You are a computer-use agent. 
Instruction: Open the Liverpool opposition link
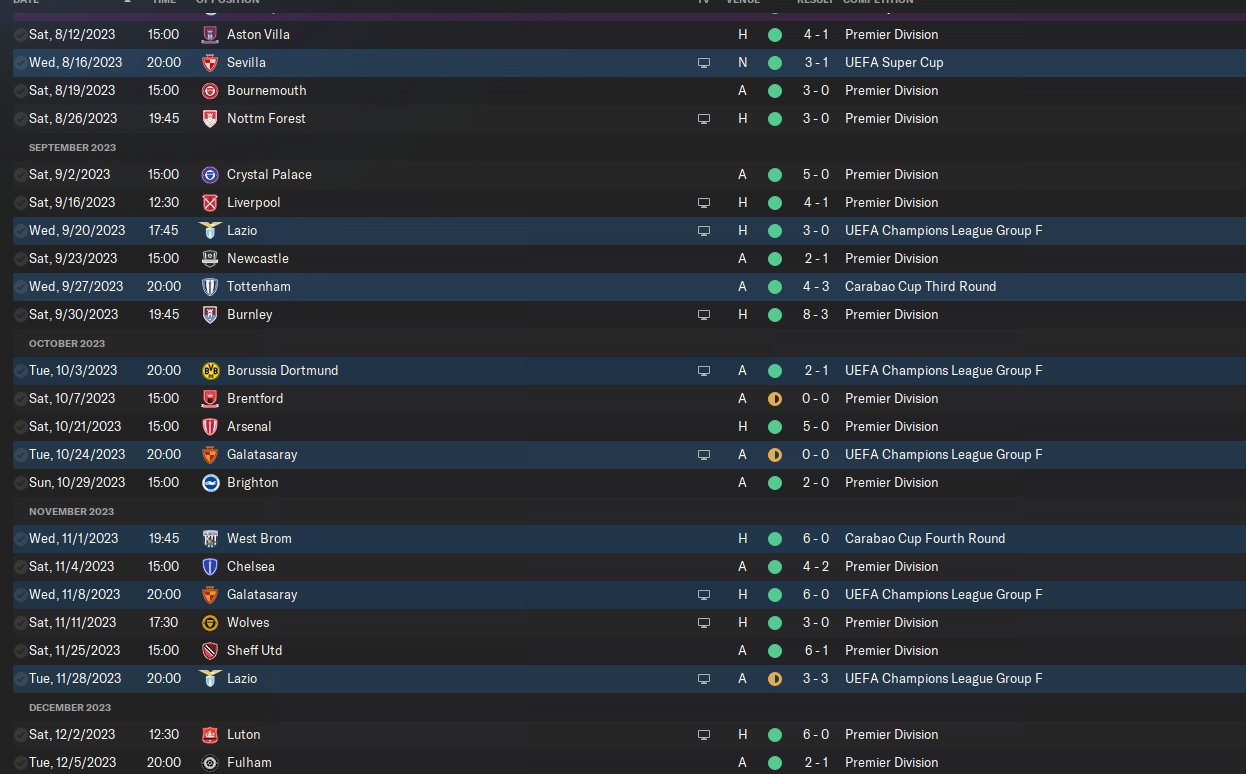(x=253, y=202)
